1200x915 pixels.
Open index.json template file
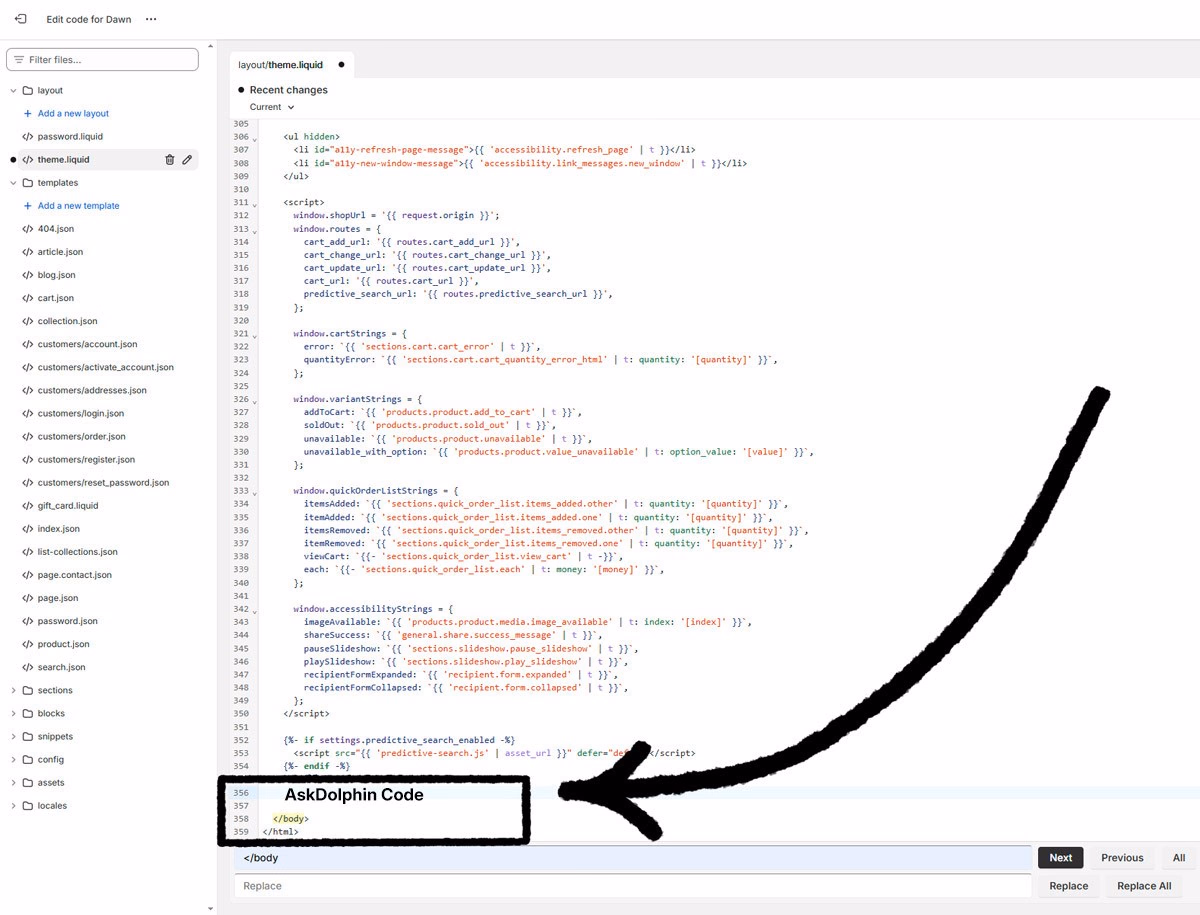pos(59,527)
